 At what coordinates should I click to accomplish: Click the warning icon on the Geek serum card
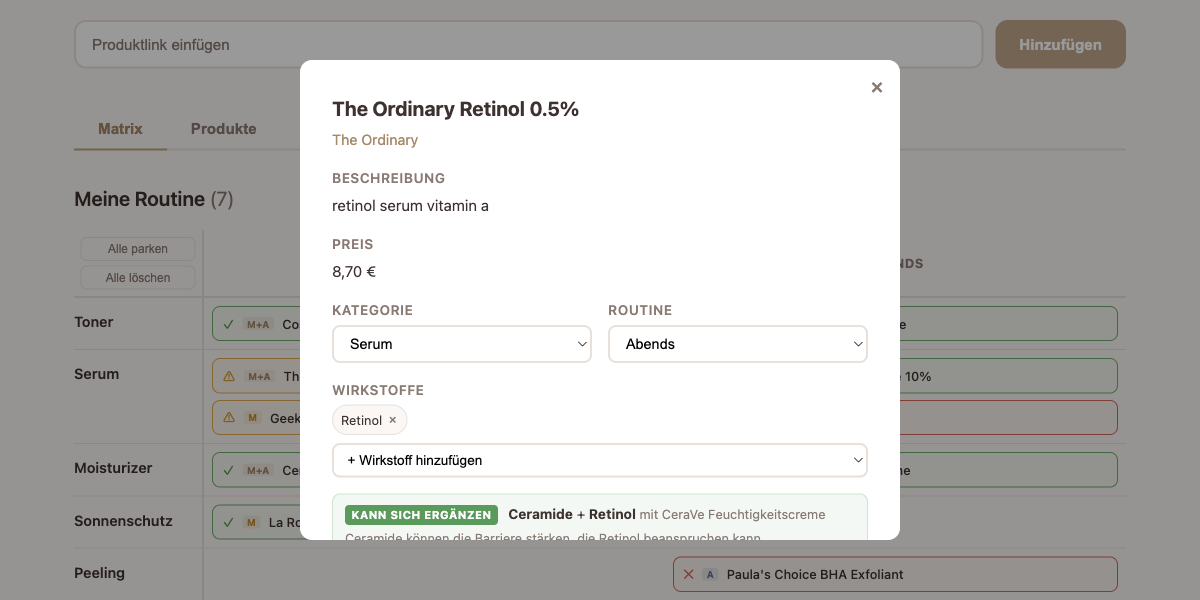(x=229, y=418)
